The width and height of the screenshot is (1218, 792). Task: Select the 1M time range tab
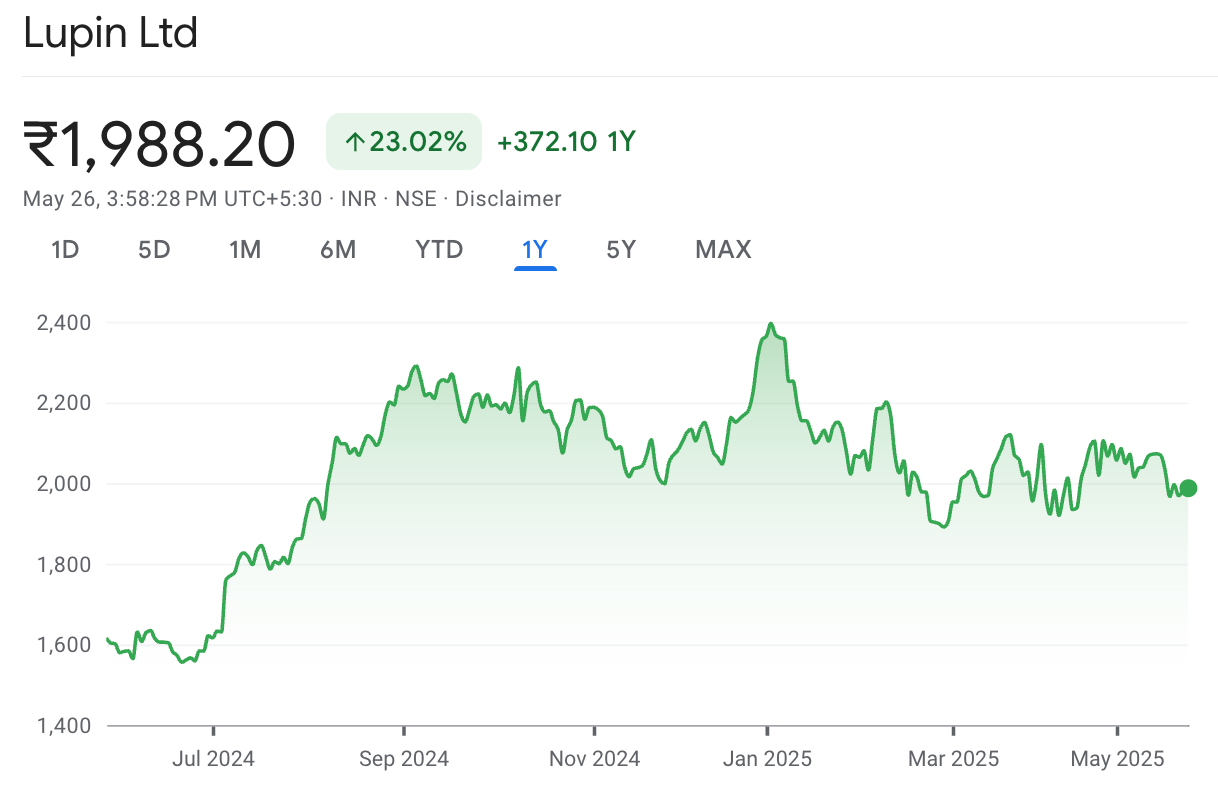pyautogui.click(x=245, y=249)
